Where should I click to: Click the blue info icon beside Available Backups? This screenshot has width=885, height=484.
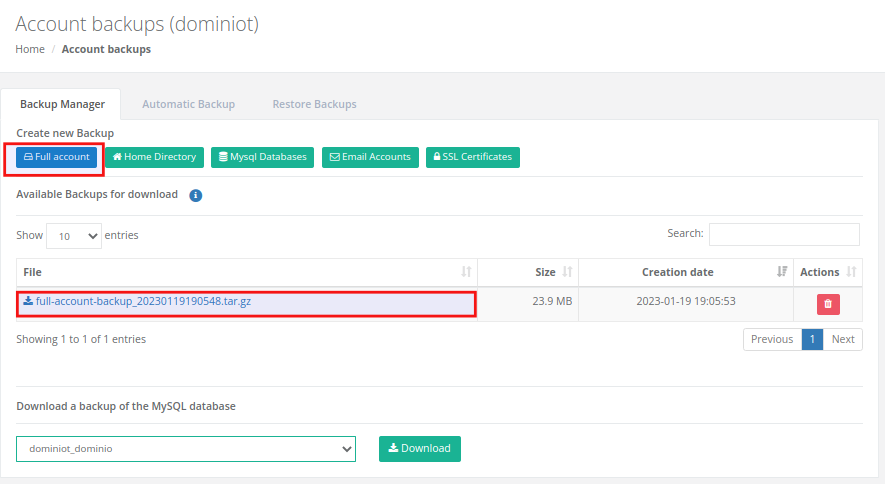[x=195, y=195]
